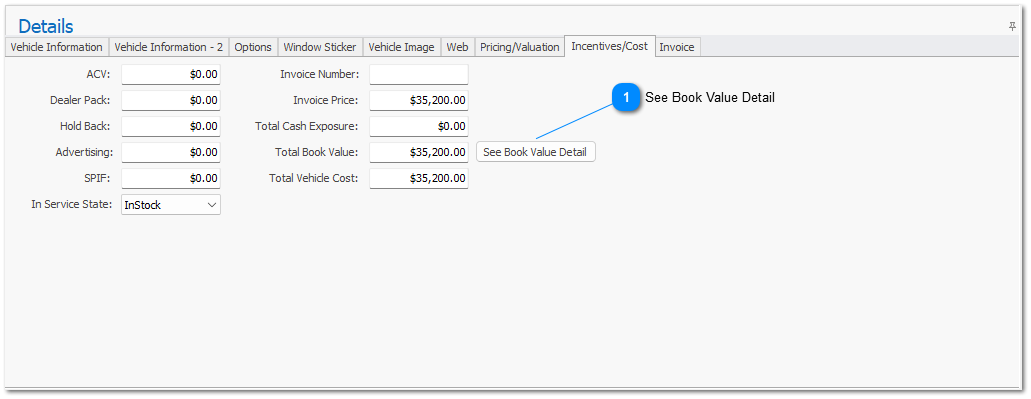1031x399 pixels.
Task: Select the Advertising amount field
Action: tap(171, 153)
